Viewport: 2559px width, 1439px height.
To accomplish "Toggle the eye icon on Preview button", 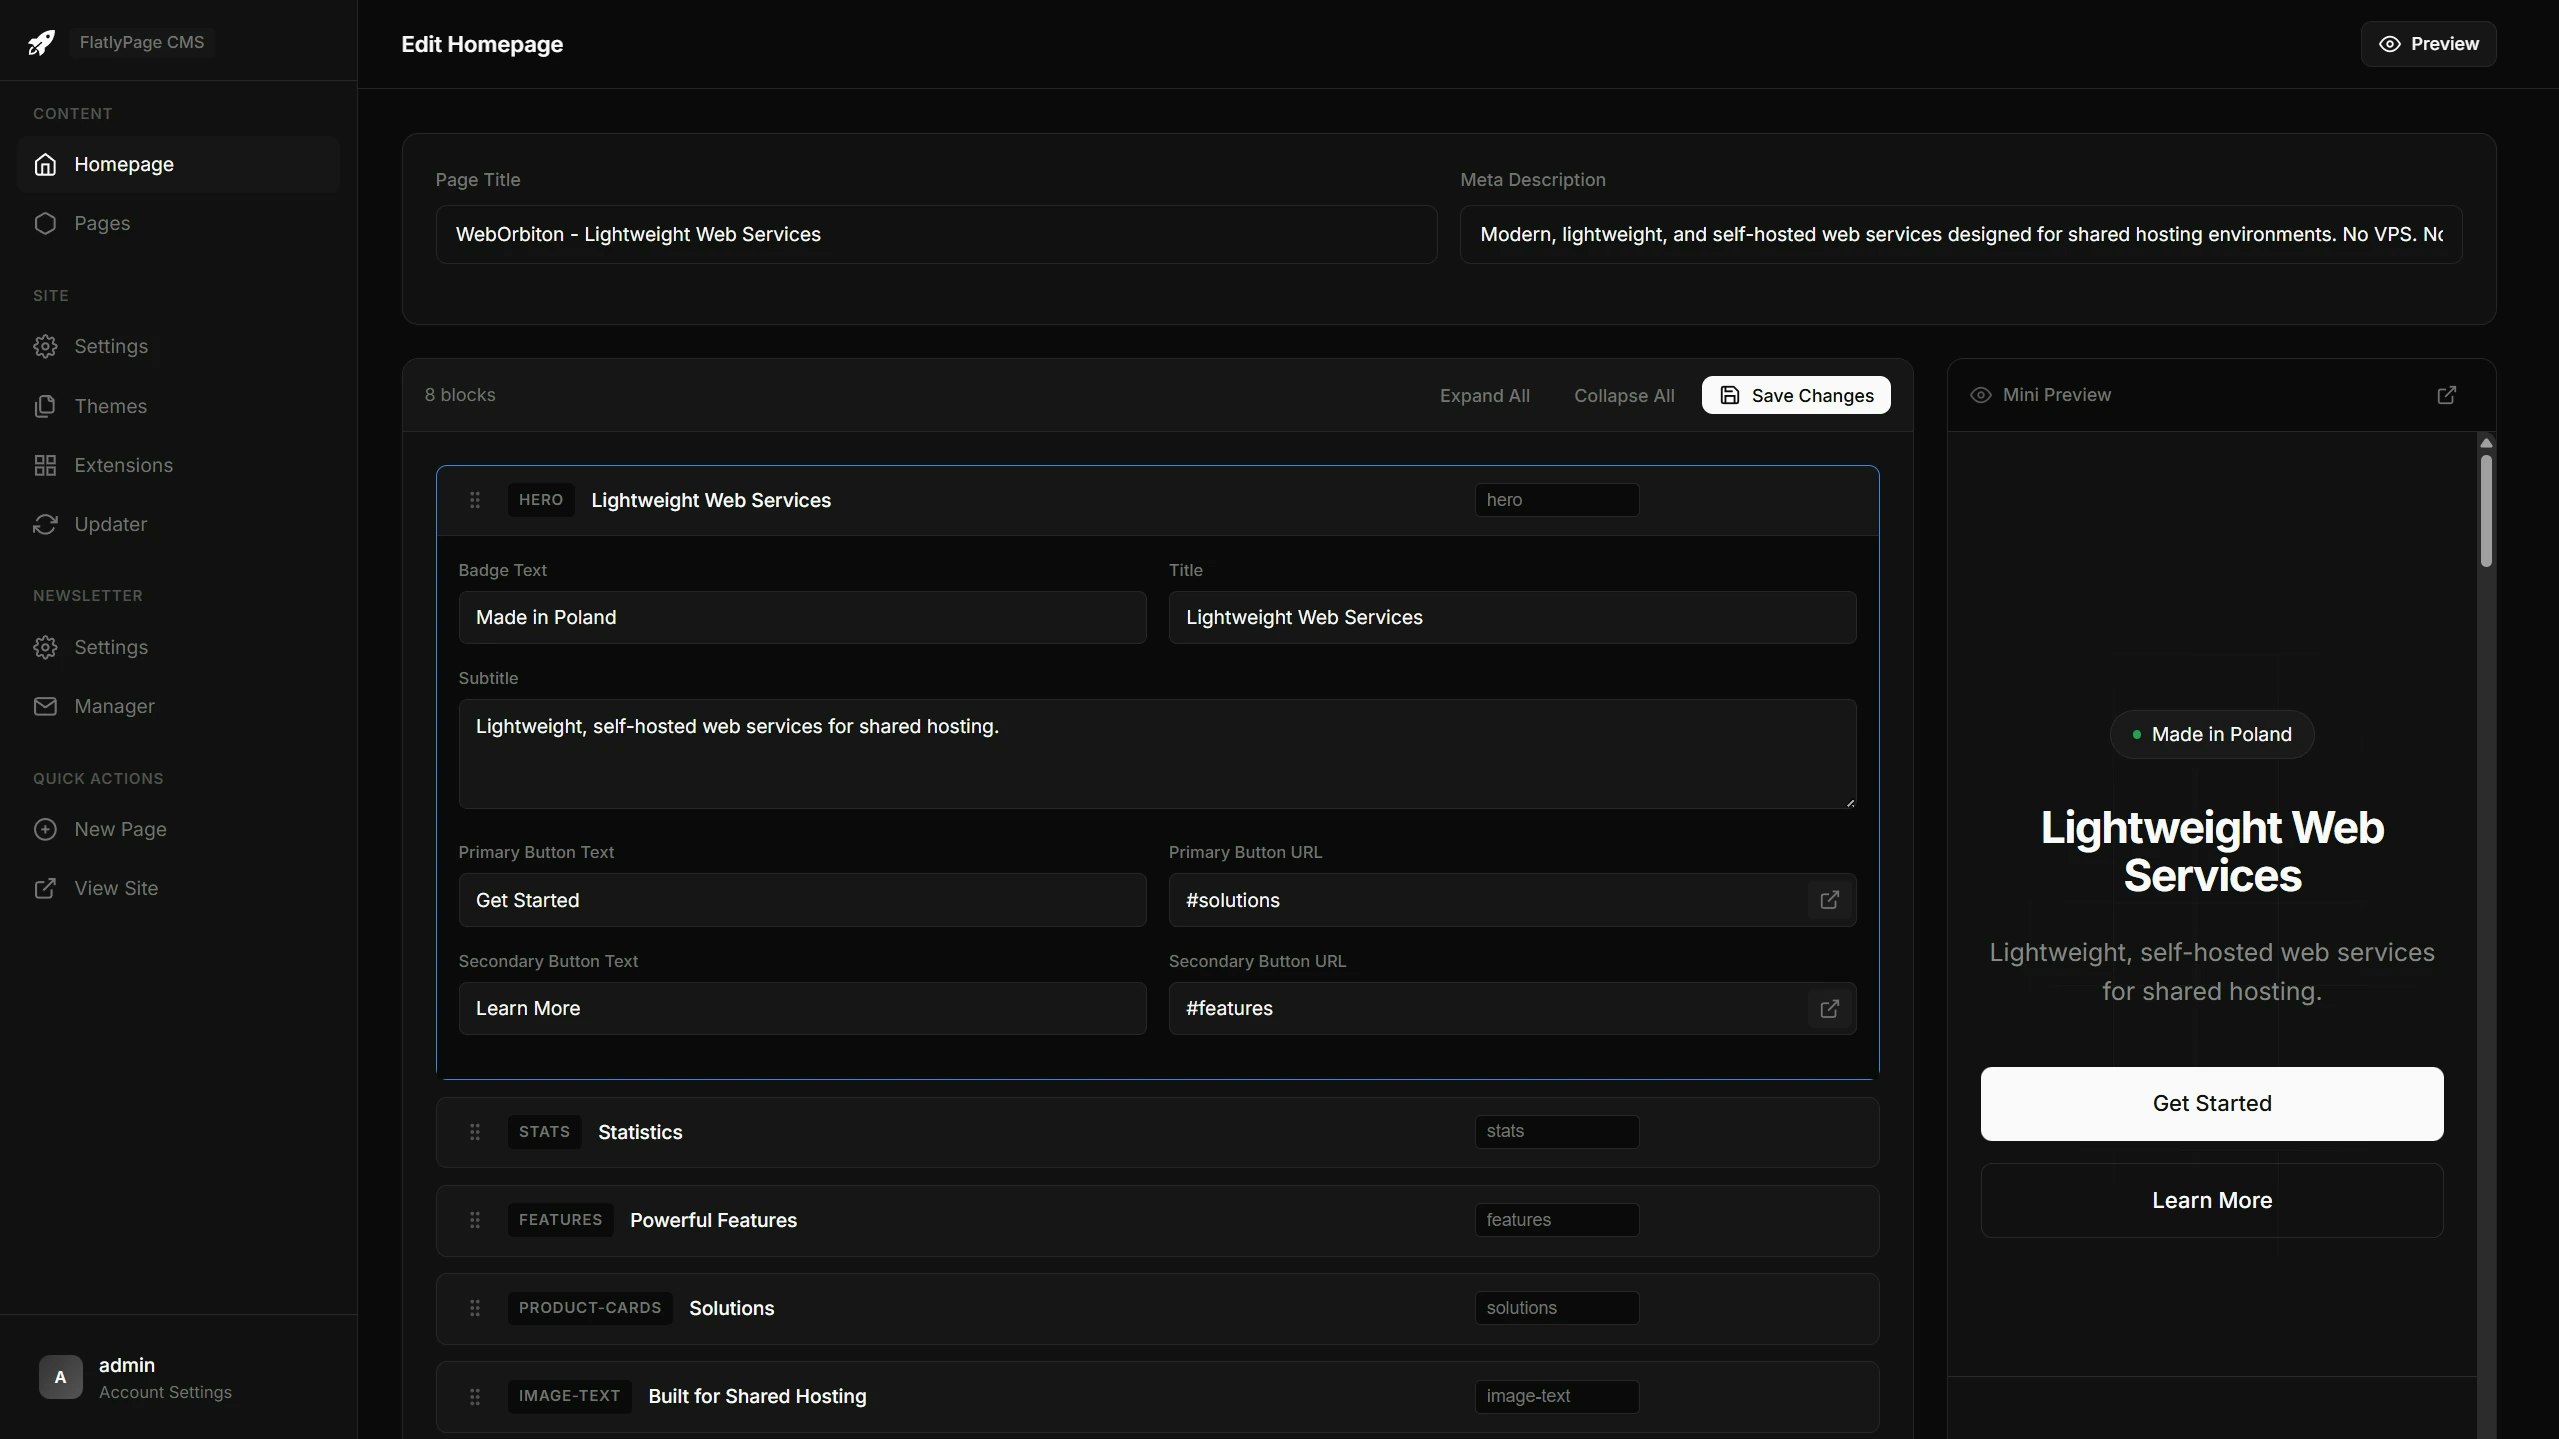I will coord(2390,44).
